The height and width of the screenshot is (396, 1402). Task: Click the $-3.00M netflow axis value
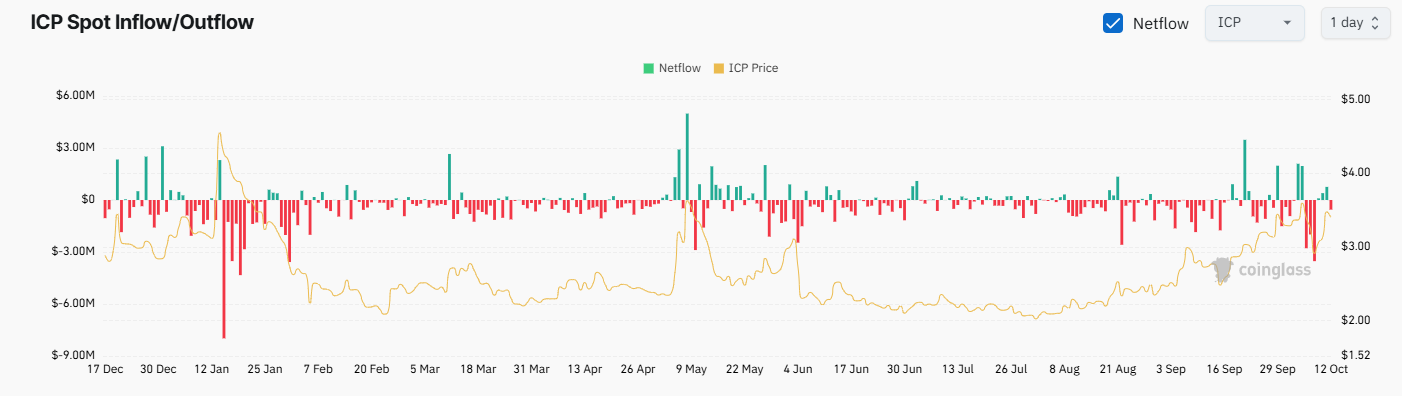point(75,251)
